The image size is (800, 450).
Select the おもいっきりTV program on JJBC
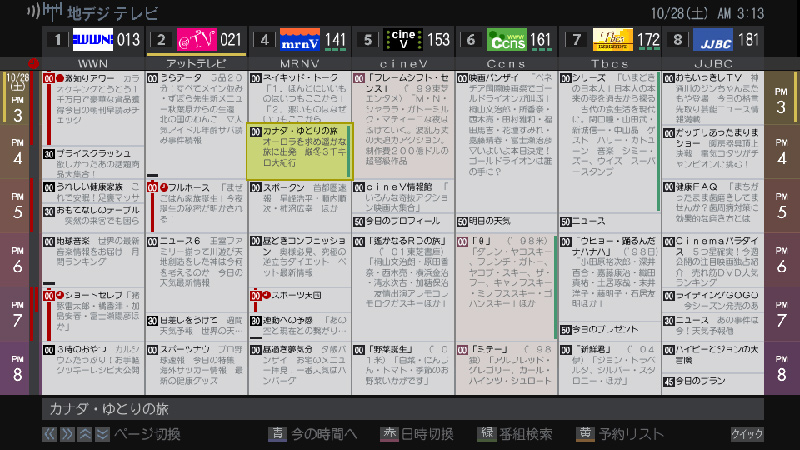pos(713,98)
